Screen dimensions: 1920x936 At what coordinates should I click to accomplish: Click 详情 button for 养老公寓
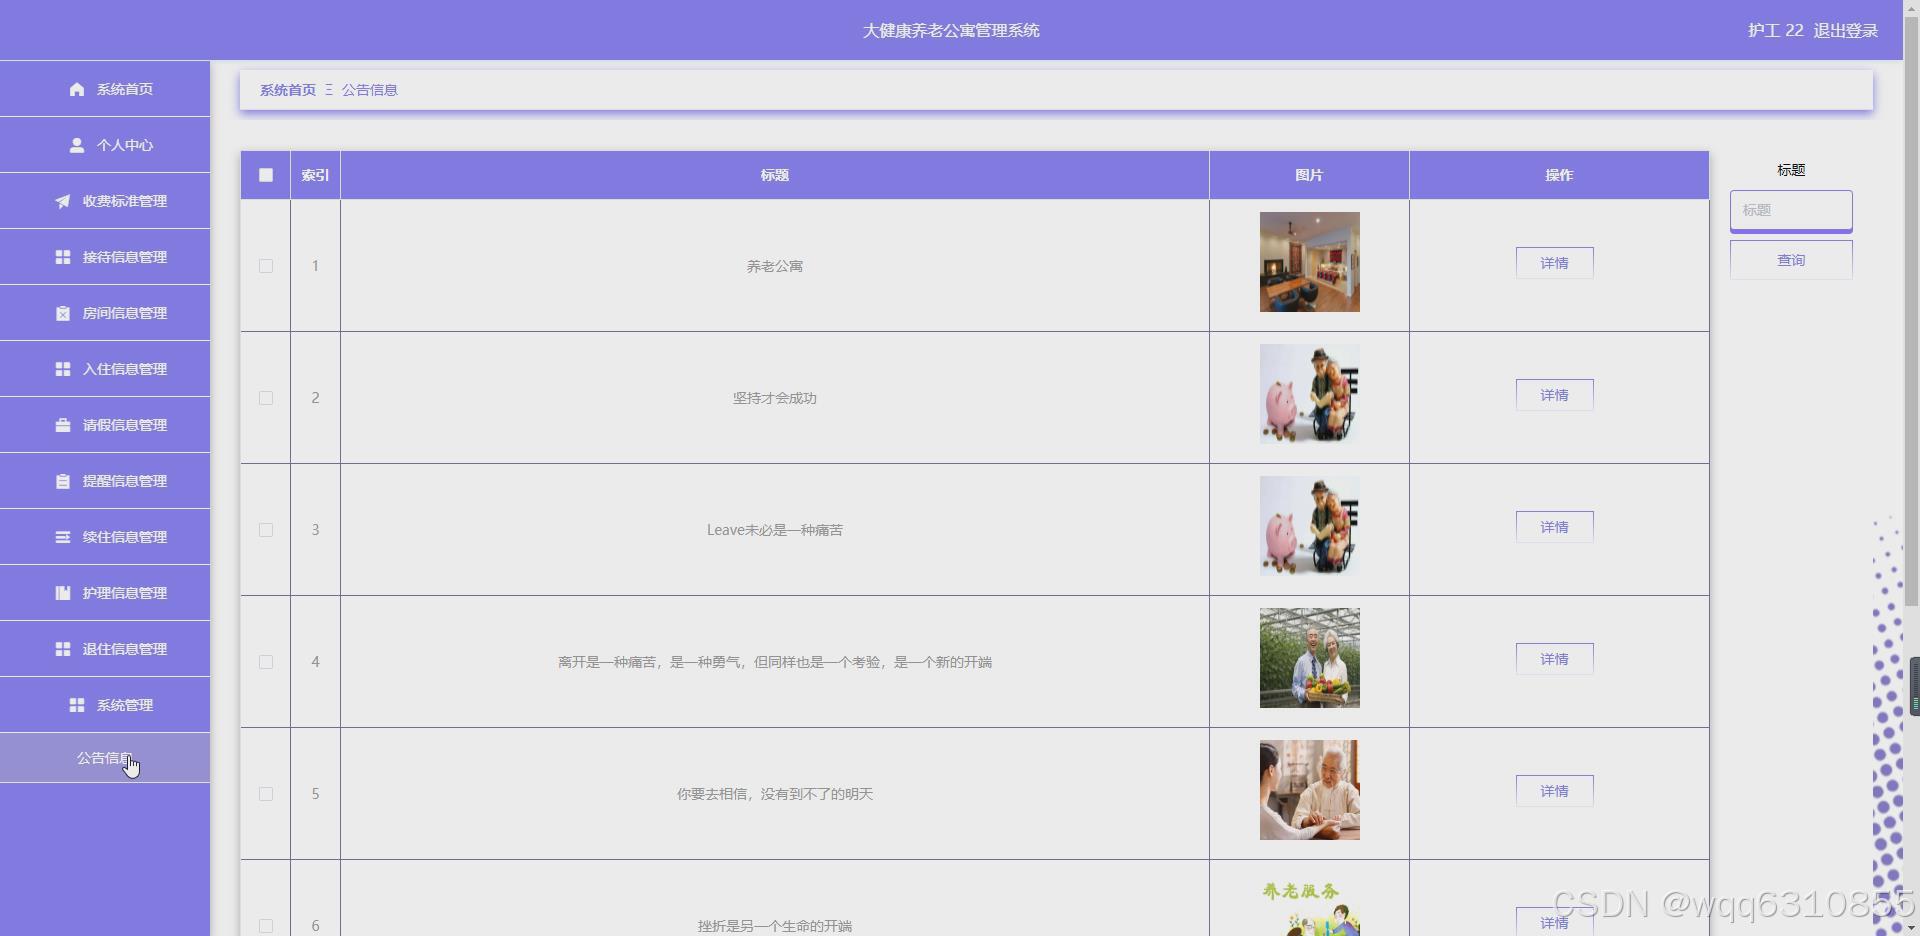click(x=1554, y=263)
